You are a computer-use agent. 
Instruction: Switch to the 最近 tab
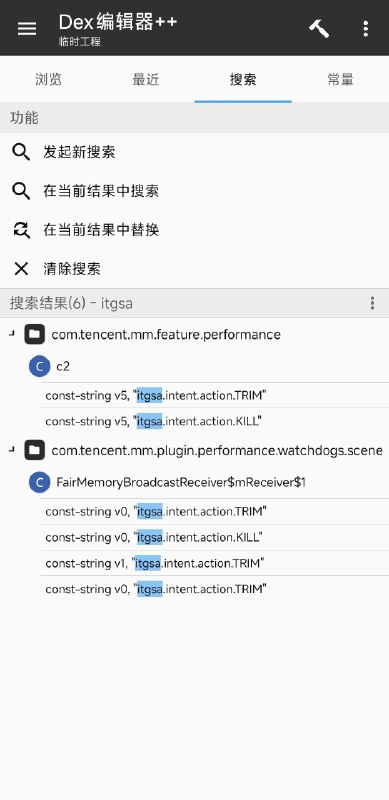point(145,80)
